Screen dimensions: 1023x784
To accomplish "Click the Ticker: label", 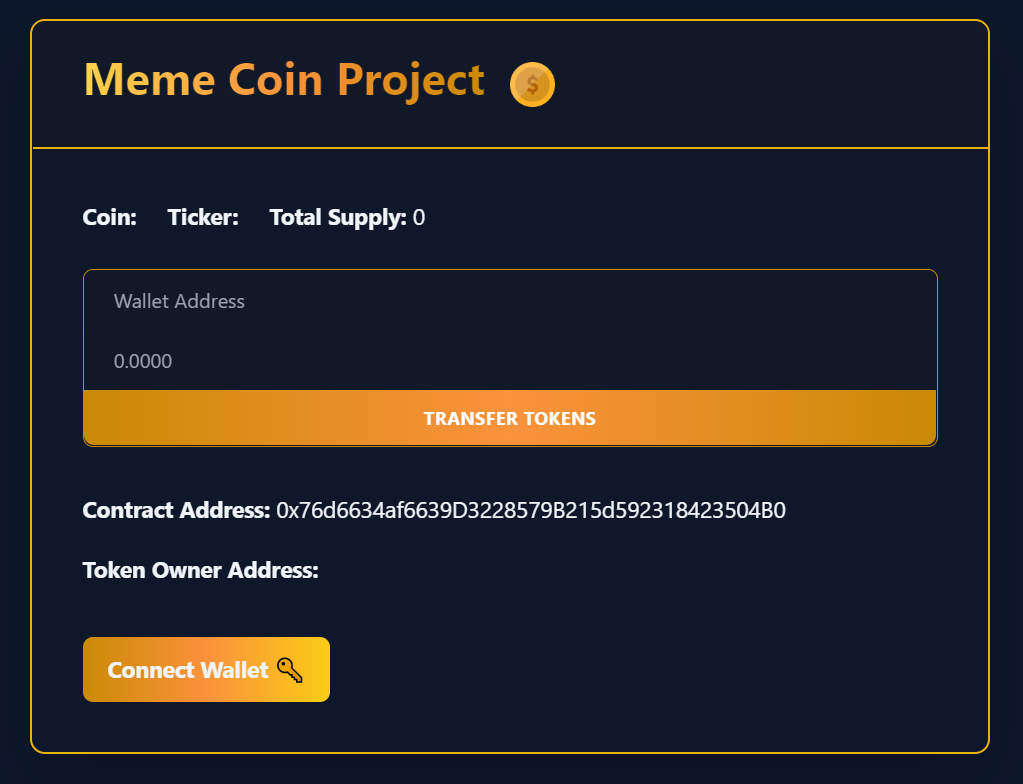I will (x=202, y=217).
